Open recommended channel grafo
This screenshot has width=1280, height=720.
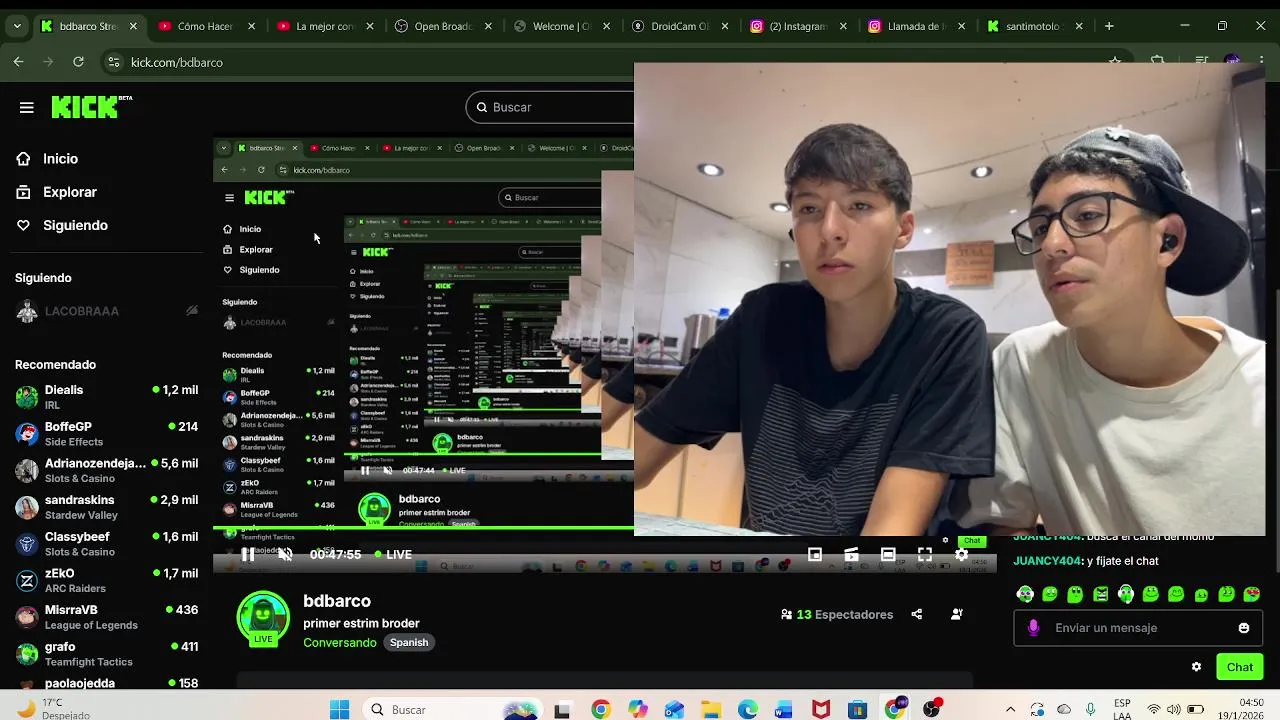pos(107,654)
